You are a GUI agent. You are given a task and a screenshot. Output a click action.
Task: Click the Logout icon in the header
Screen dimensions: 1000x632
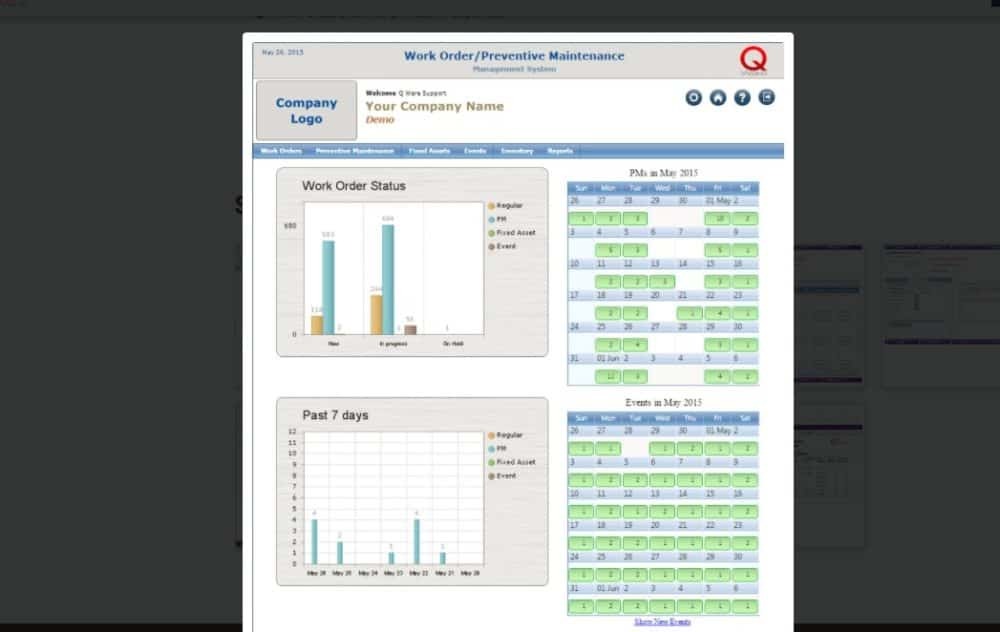(767, 97)
